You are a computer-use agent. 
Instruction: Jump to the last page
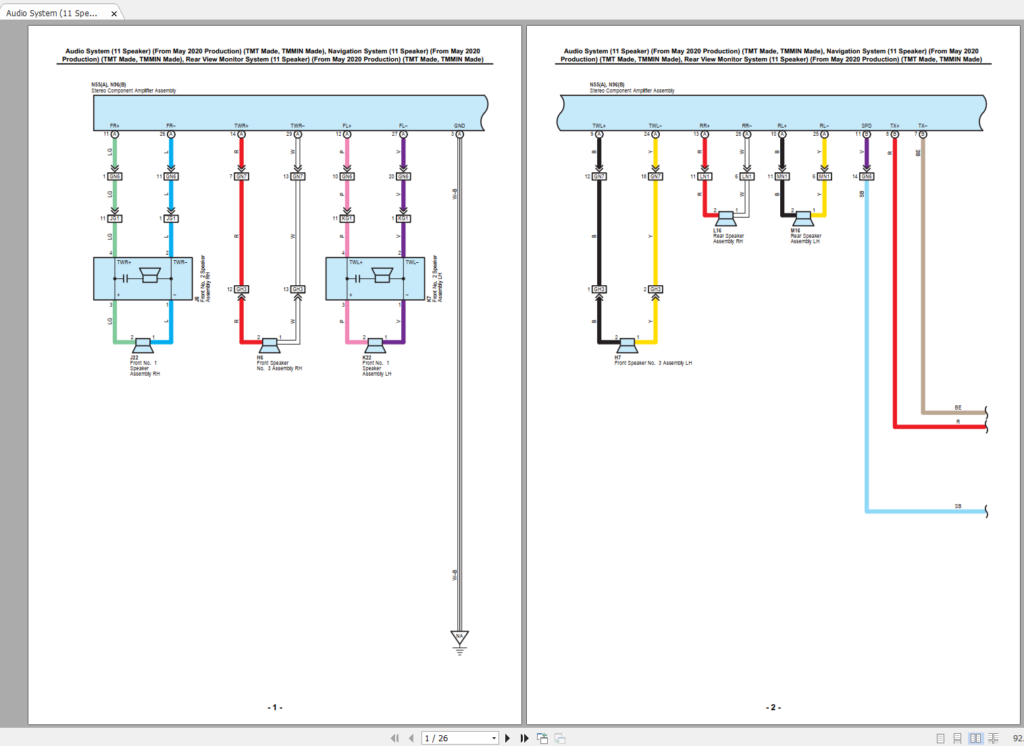(x=524, y=738)
